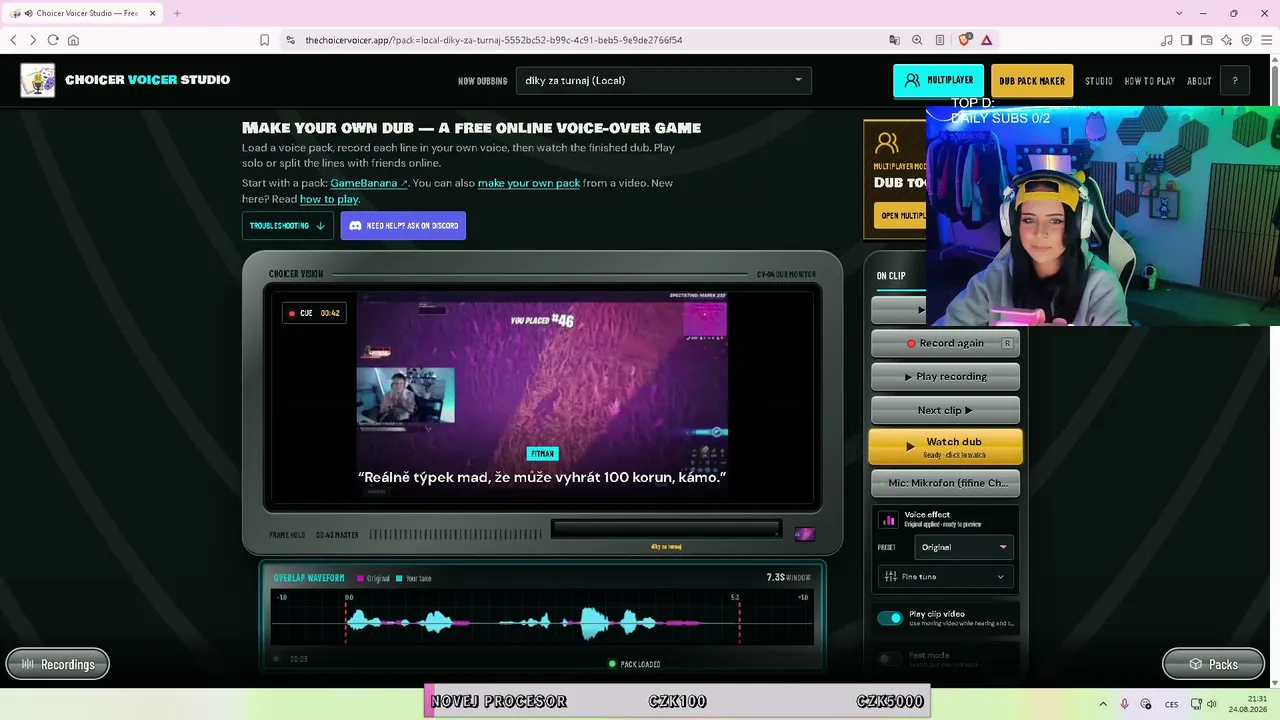1280x720 pixels.
Task: Select the Mic: Mikrofon device selector
Action: pos(946,483)
